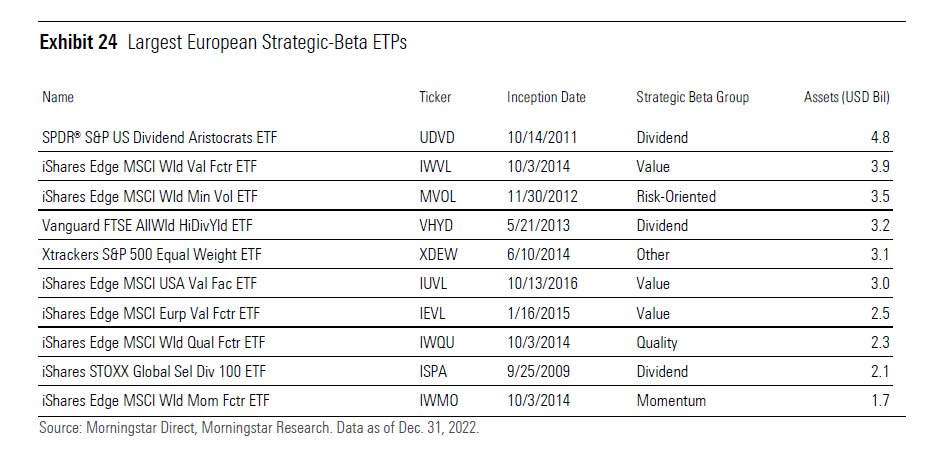
Task: Click the Assets (USD Bil) header
Action: 847,98
